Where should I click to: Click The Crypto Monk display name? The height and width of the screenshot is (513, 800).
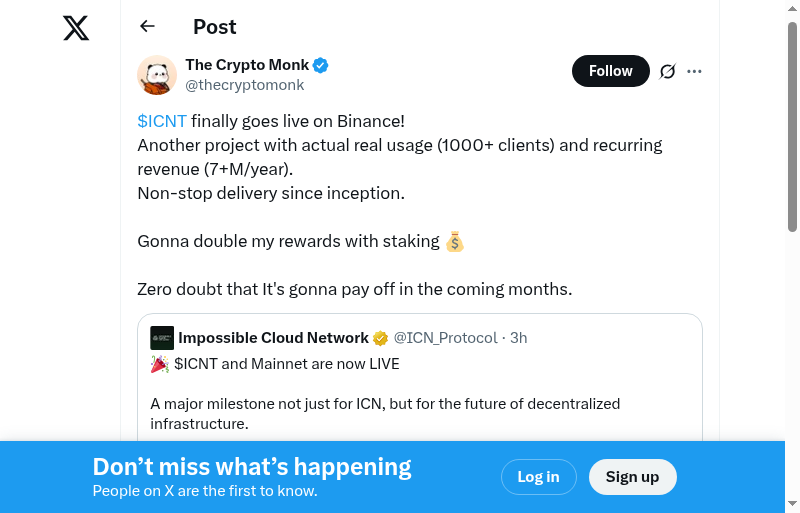247,65
